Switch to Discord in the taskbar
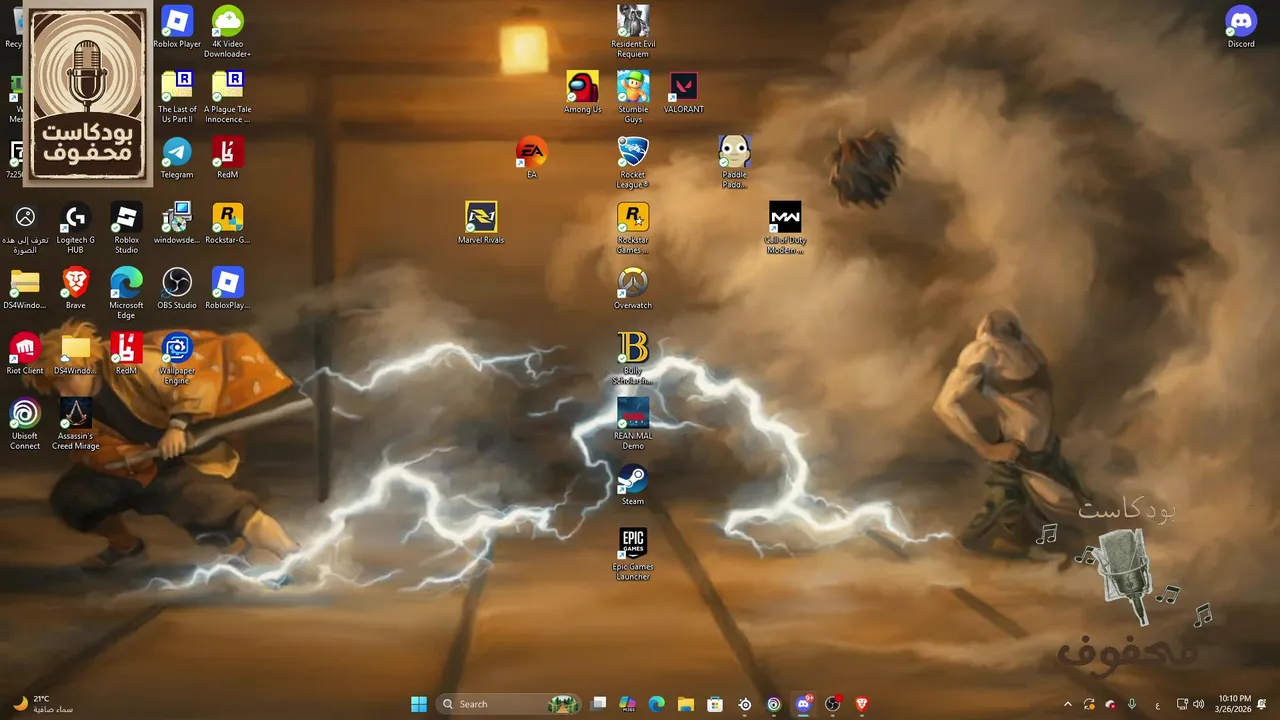The width and height of the screenshot is (1280, 720). click(x=803, y=704)
